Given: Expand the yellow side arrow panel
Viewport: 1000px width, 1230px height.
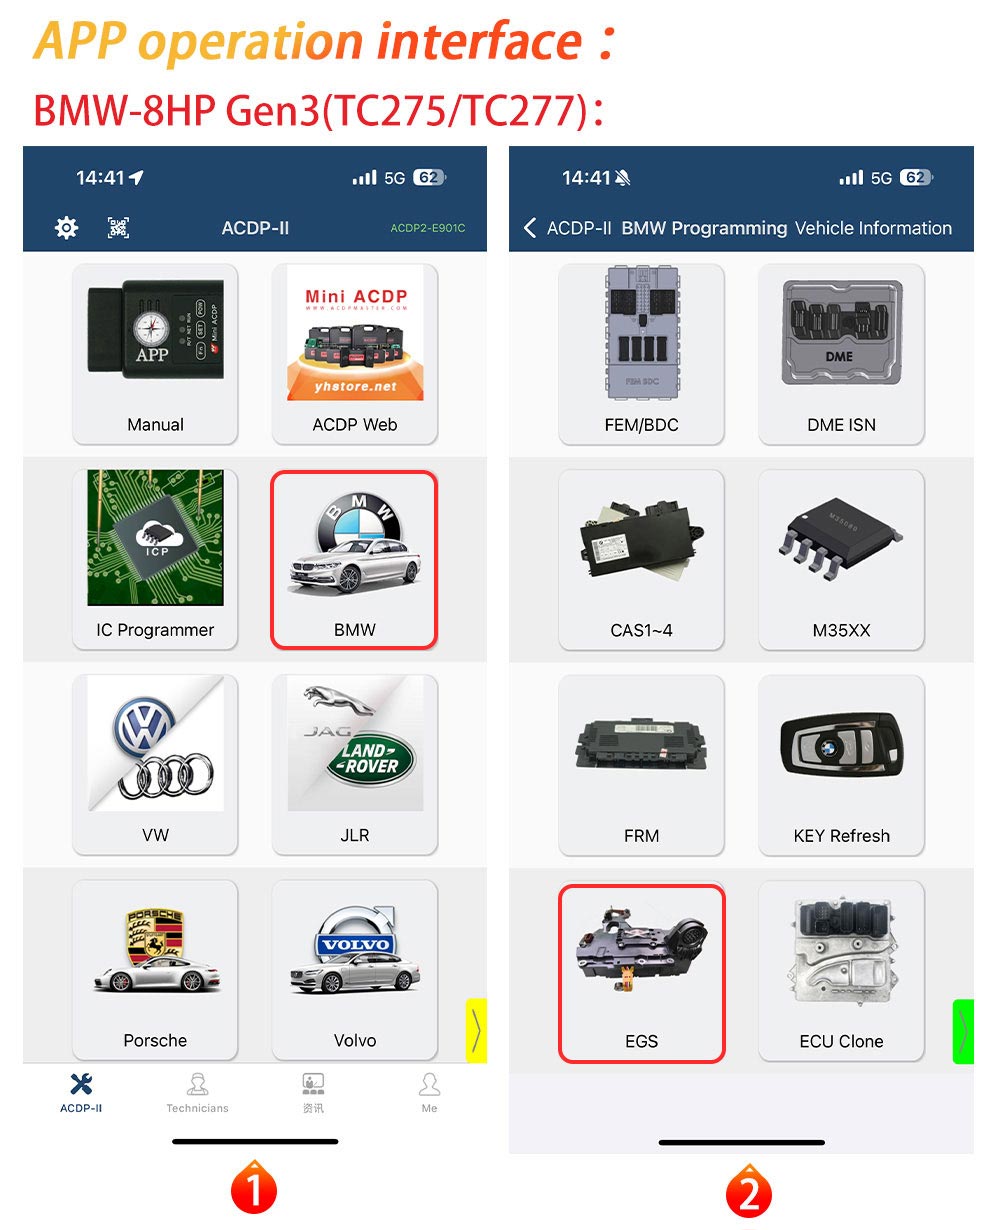Looking at the screenshot, I should click(x=476, y=1030).
